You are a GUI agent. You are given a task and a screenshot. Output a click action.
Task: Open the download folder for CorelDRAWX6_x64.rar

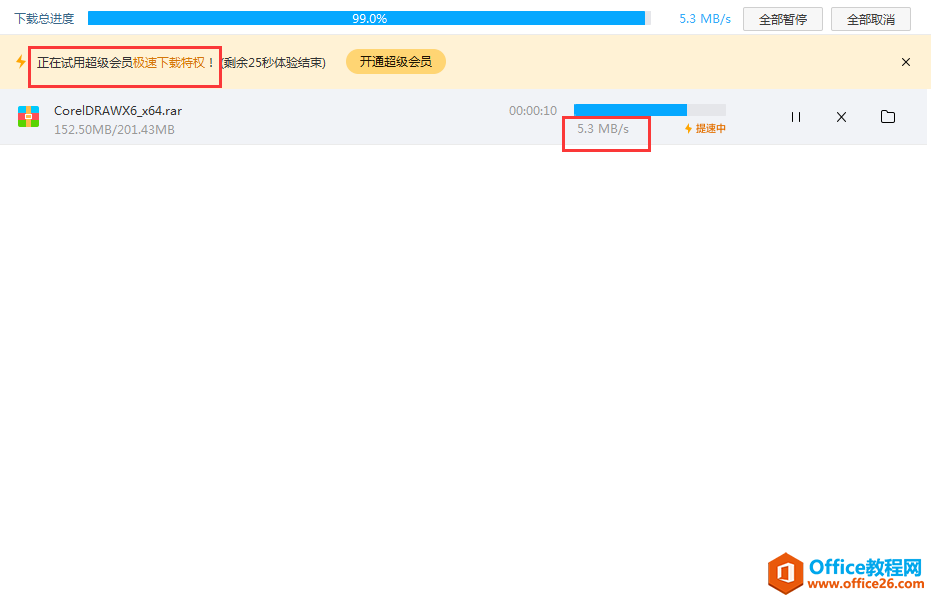(x=888, y=116)
